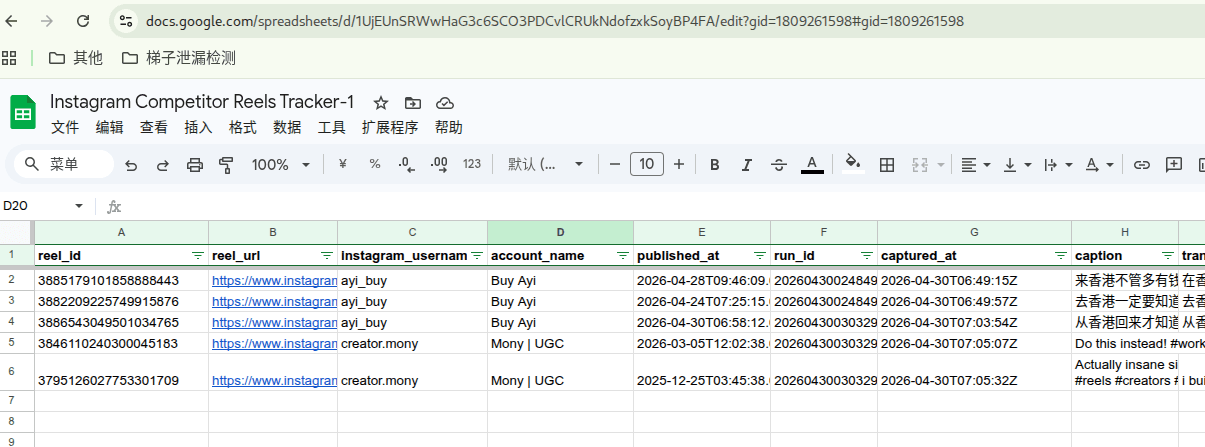This screenshot has height=447, width=1205.
Task: Check cloud save status icon
Action: coord(446,103)
